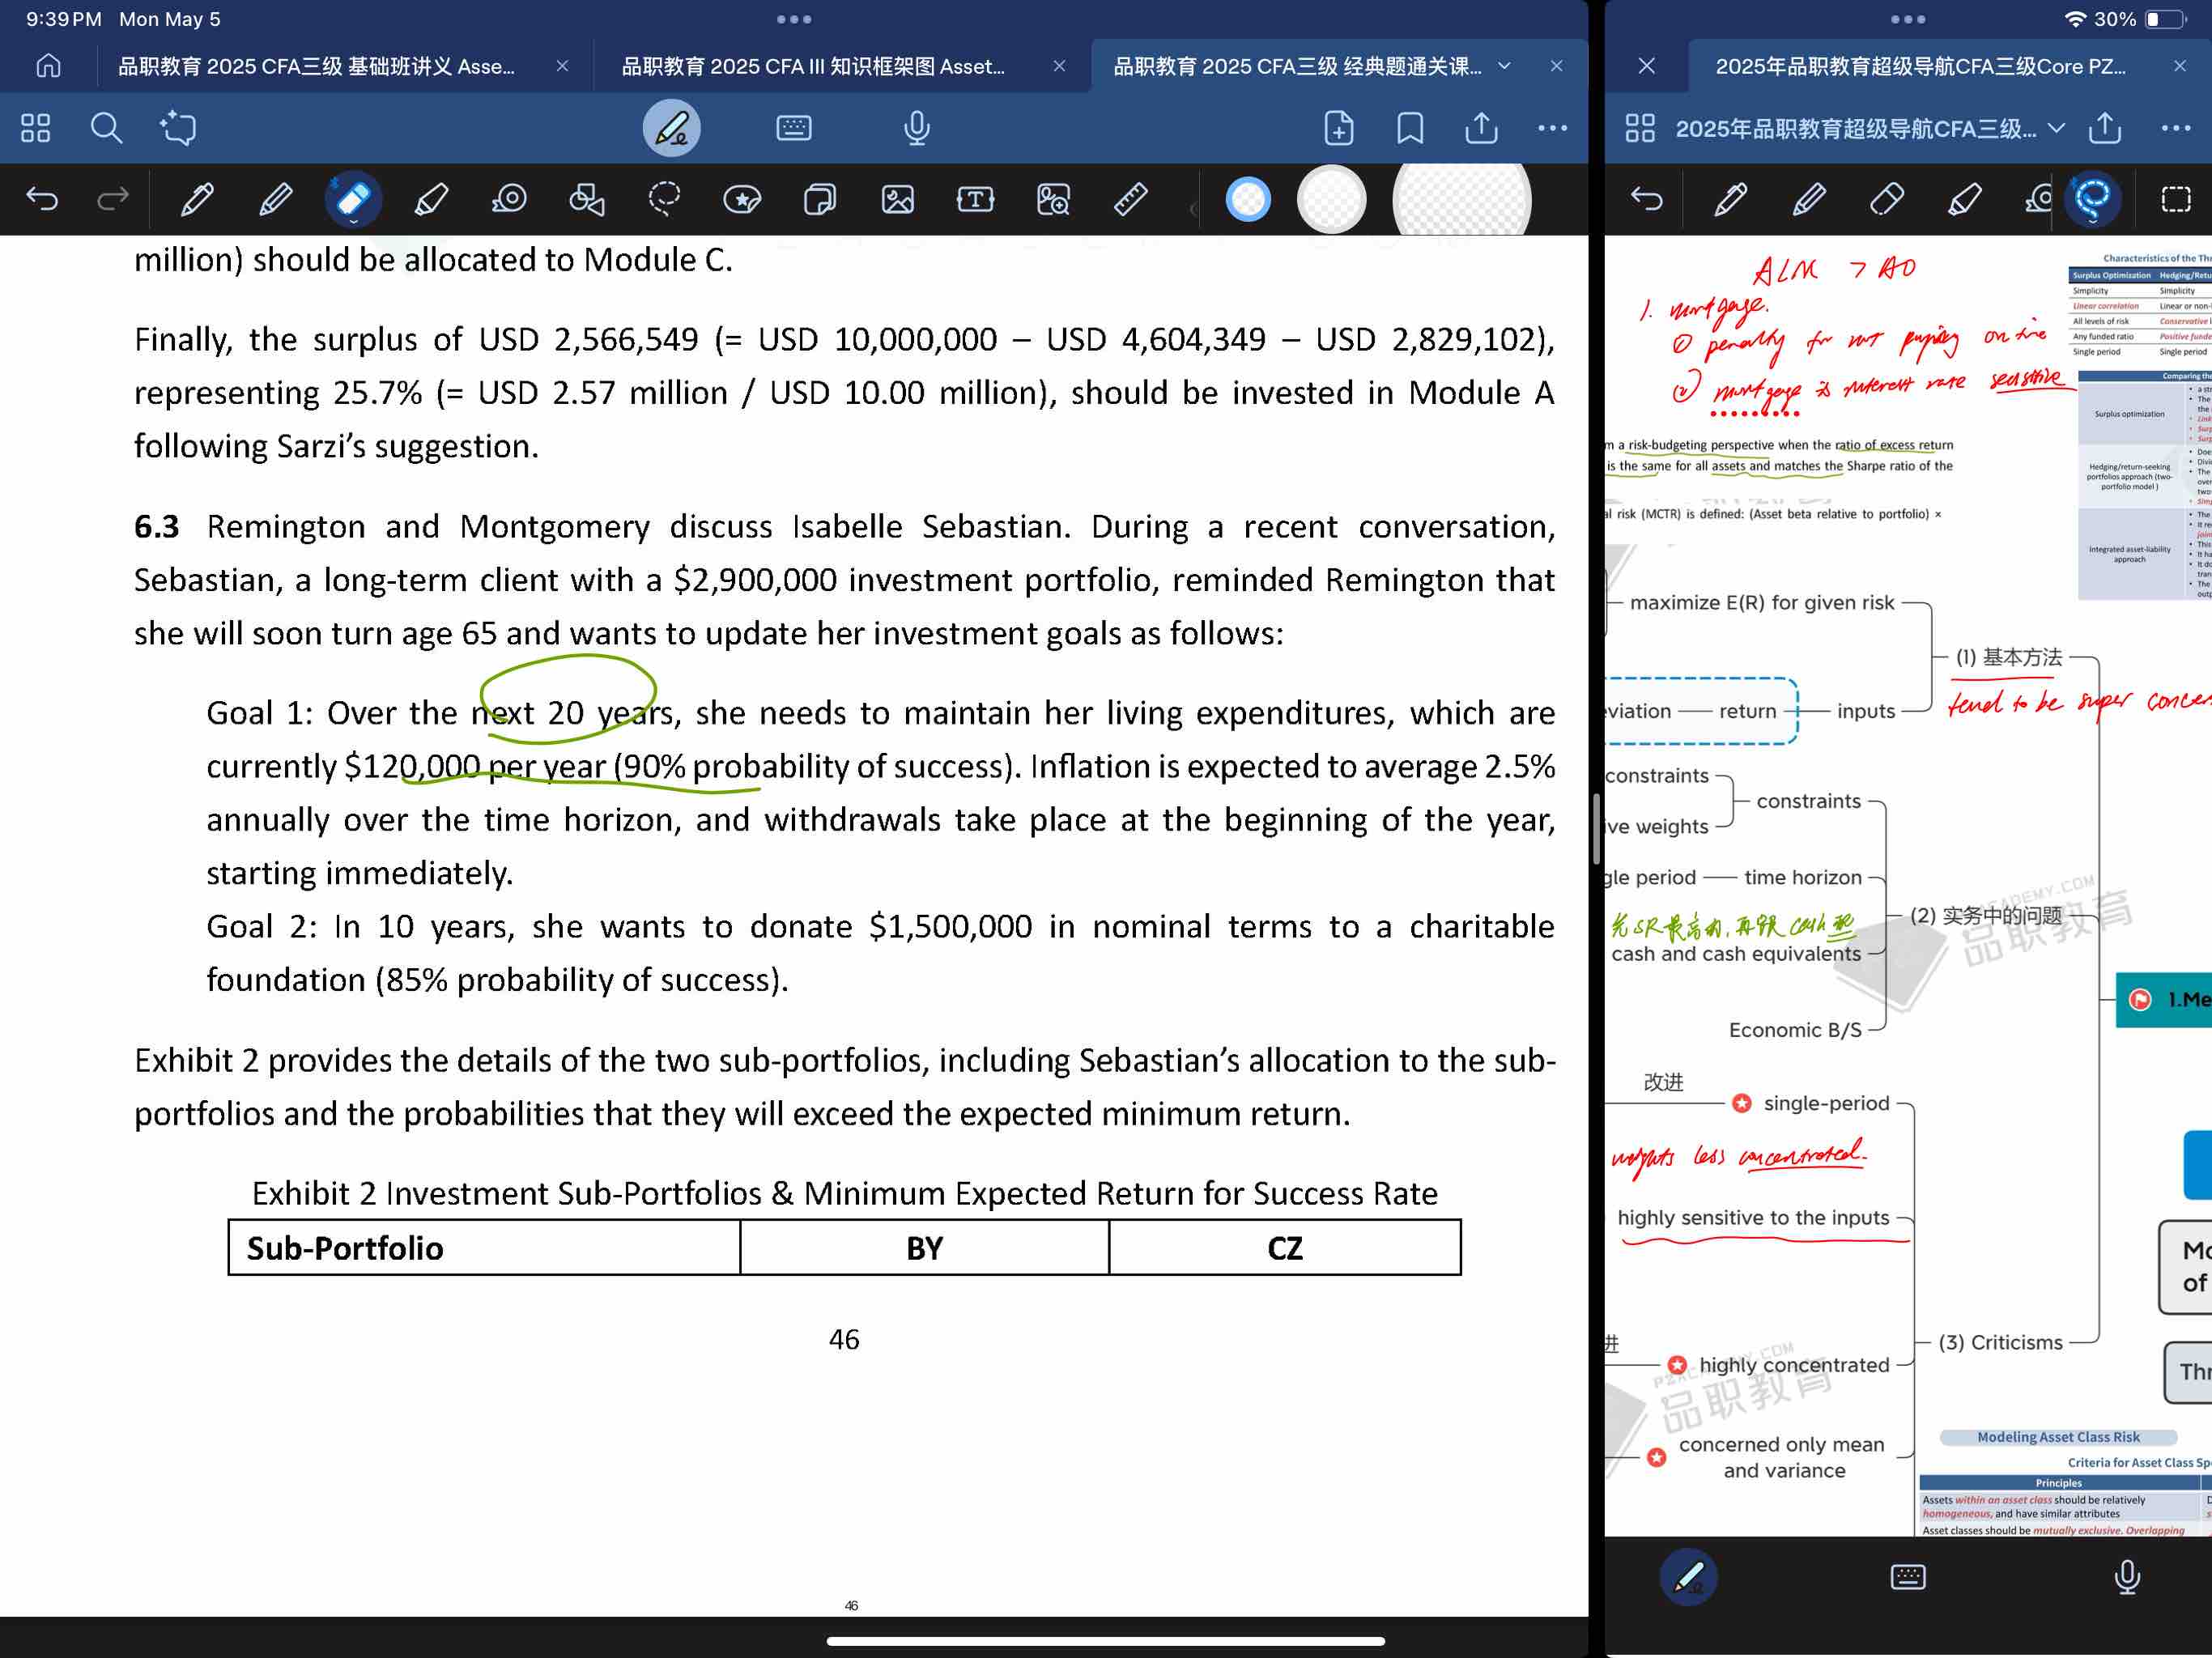This screenshot has height=1658, width=2212.
Task: Tap the (3) Criticisms mind map node
Action: [2000, 1342]
